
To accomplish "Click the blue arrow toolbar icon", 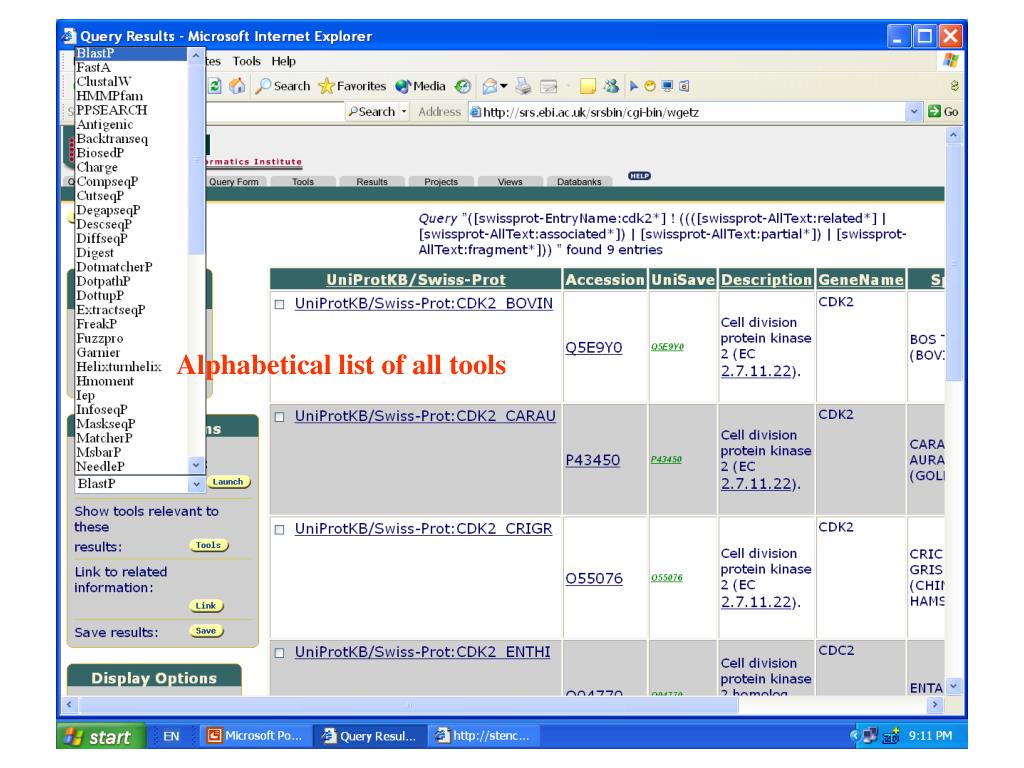I will [x=633, y=86].
